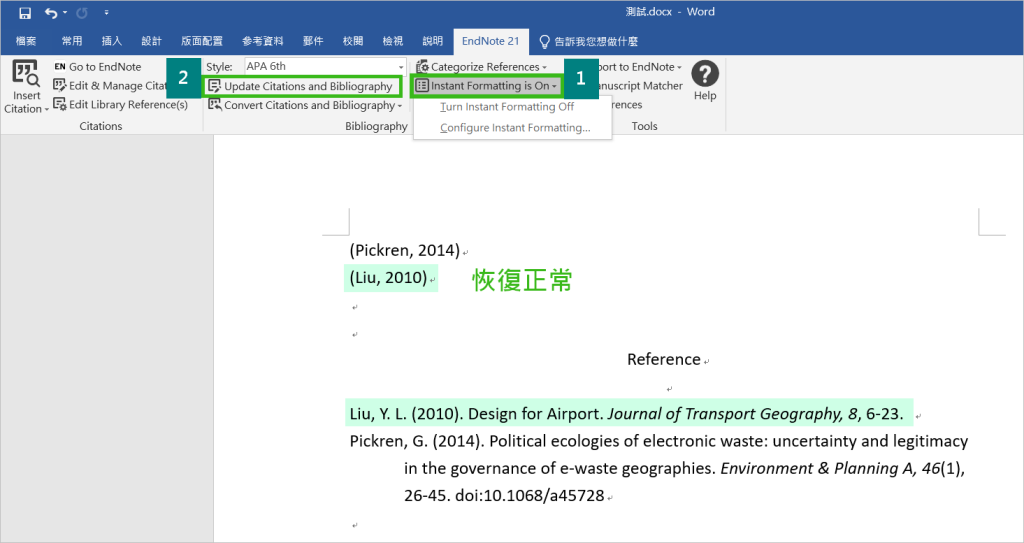
Task: Click the (Pickren, 2014) citation
Action: coord(405,250)
